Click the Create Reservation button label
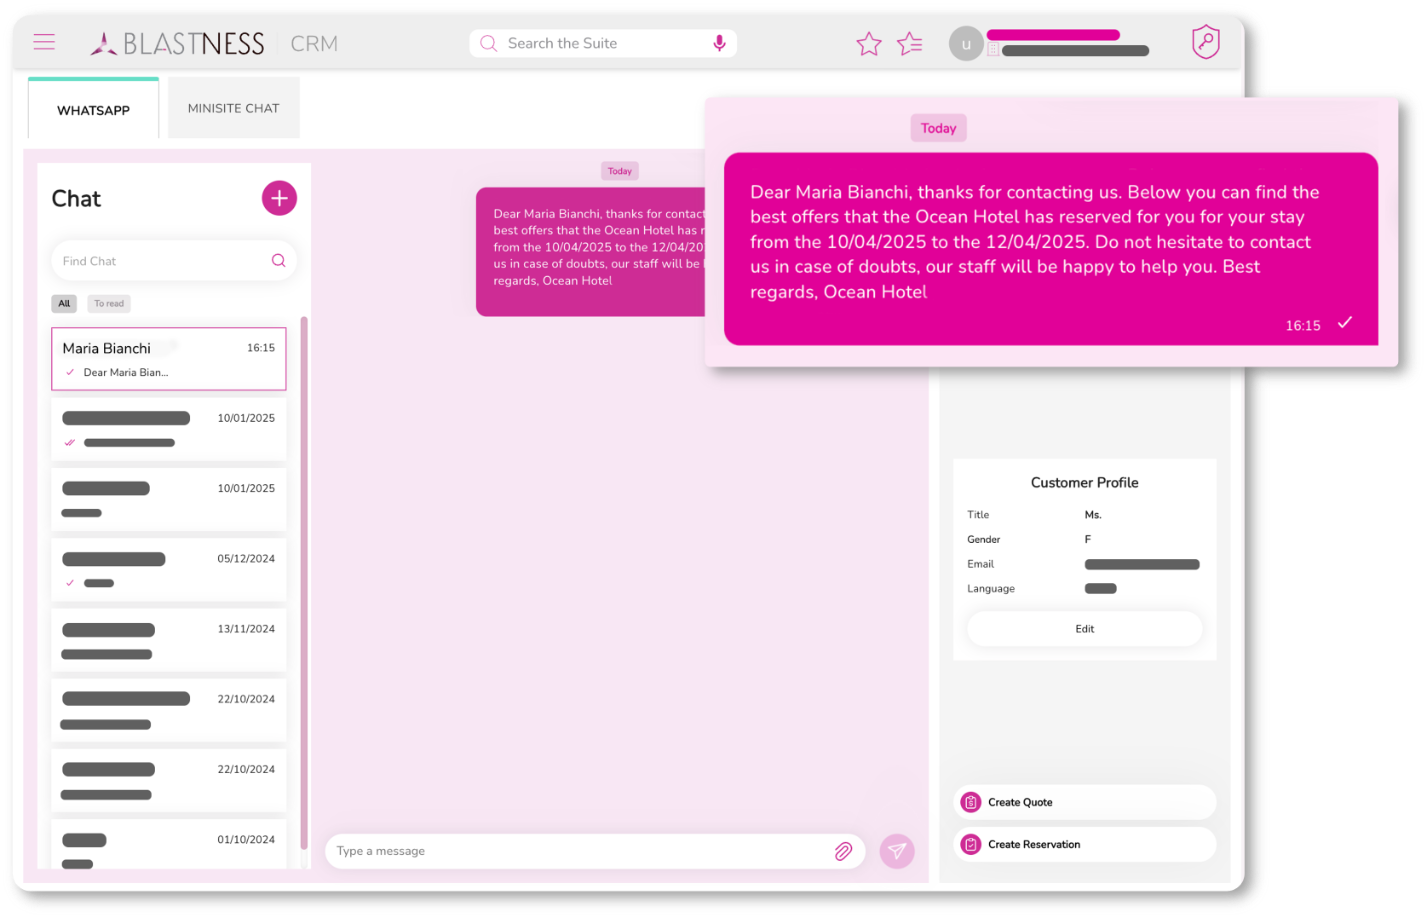Screen dimensions: 1427x918 tap(1034, 844)
